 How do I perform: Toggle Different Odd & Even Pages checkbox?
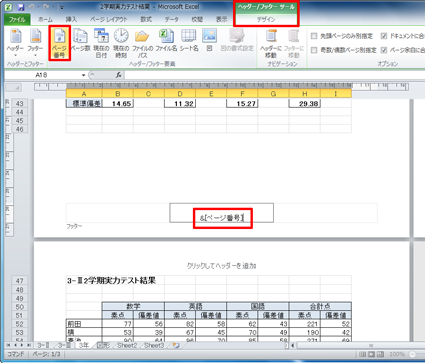(x=314, y=50)
